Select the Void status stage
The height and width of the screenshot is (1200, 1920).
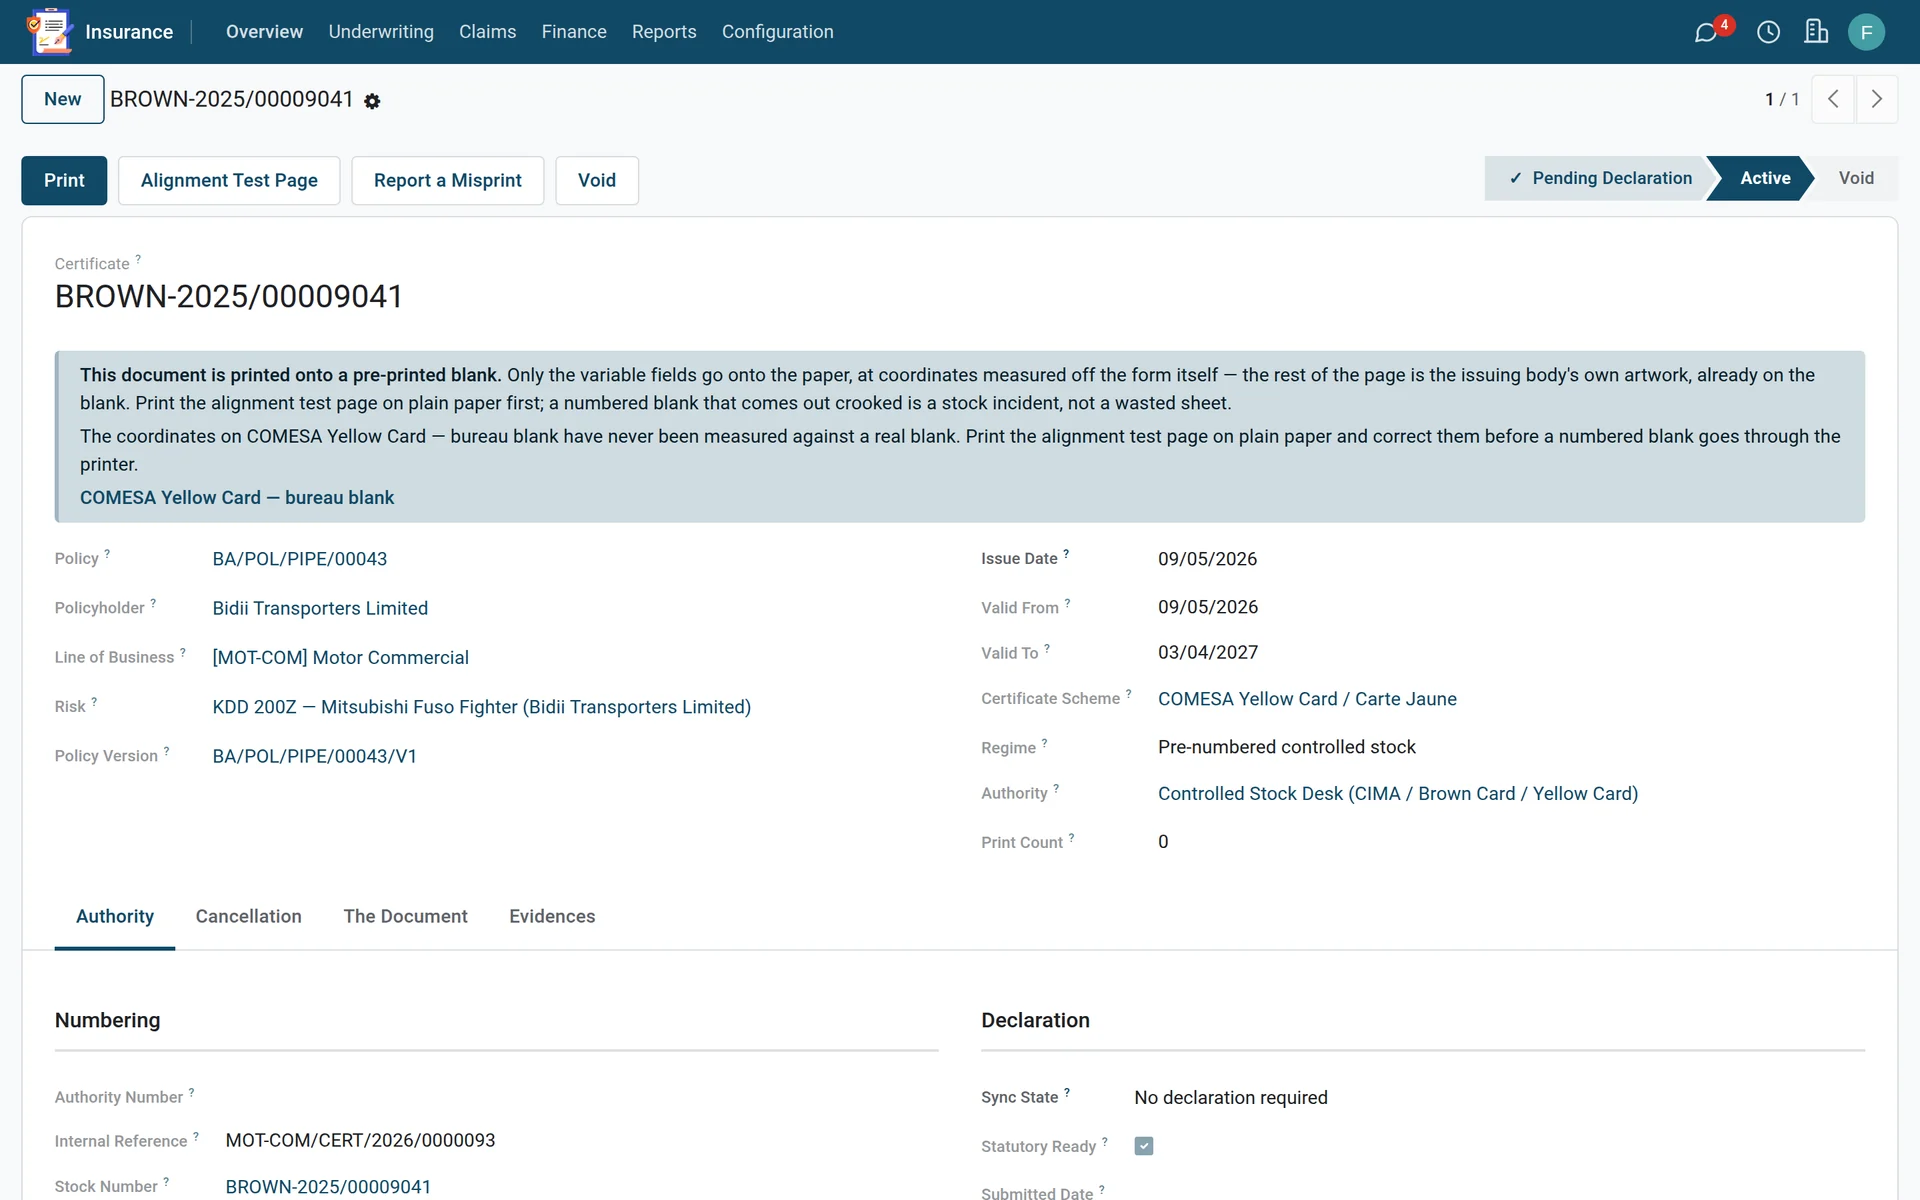click(1856, 178)
